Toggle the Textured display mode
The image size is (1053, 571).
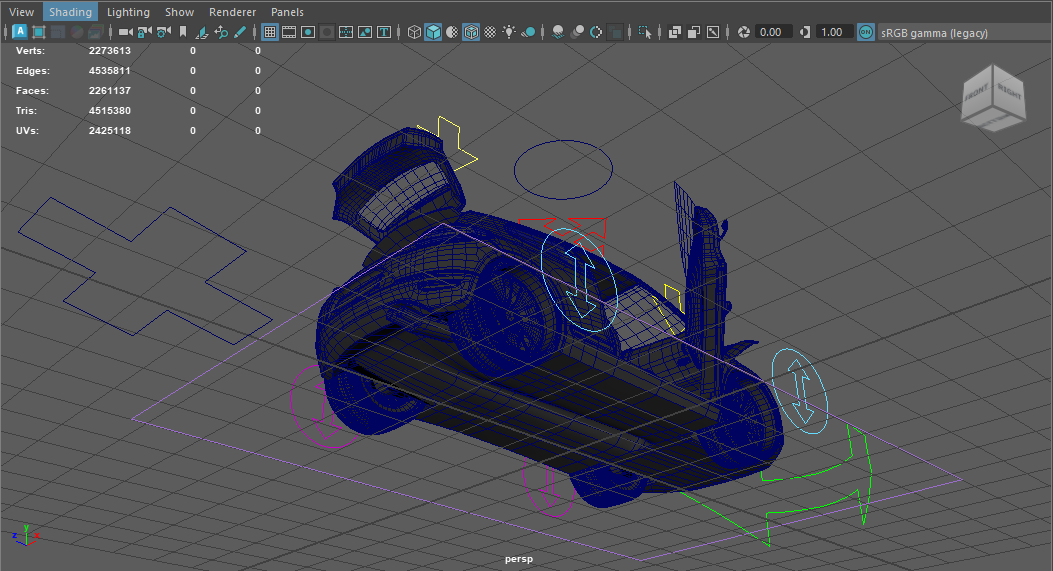point(490,32)
